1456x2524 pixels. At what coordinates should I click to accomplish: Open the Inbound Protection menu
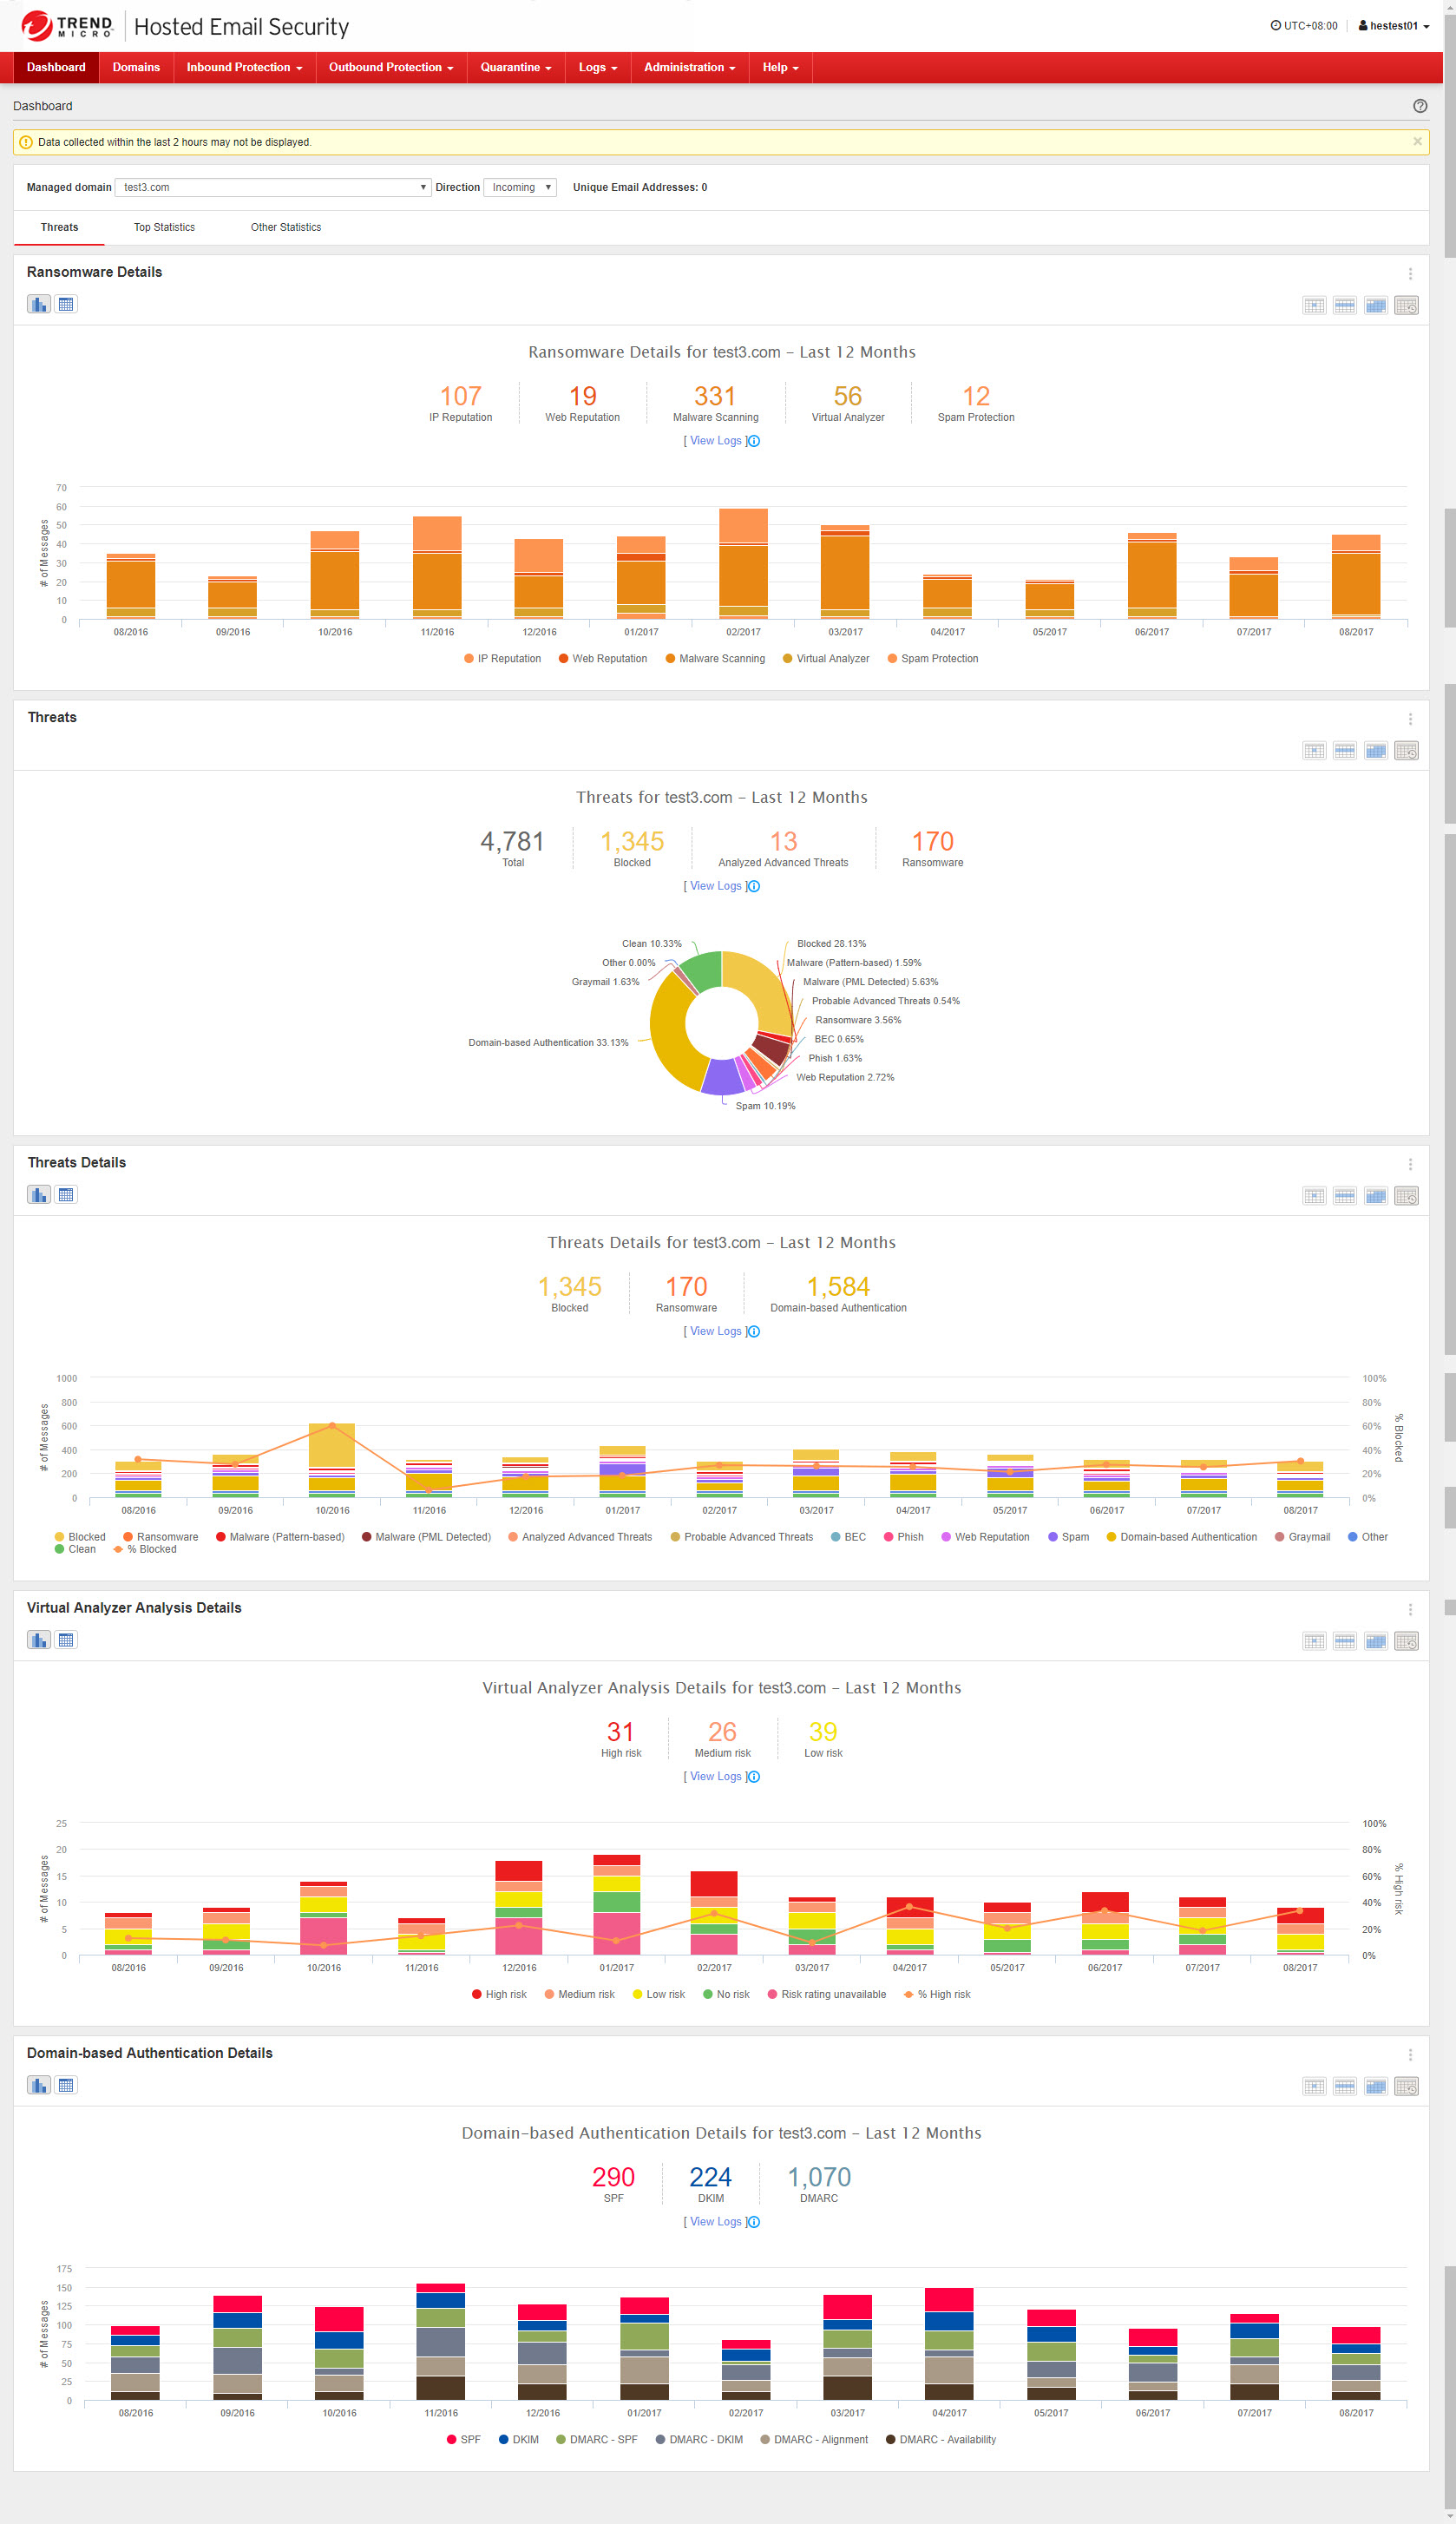point(244,67)
